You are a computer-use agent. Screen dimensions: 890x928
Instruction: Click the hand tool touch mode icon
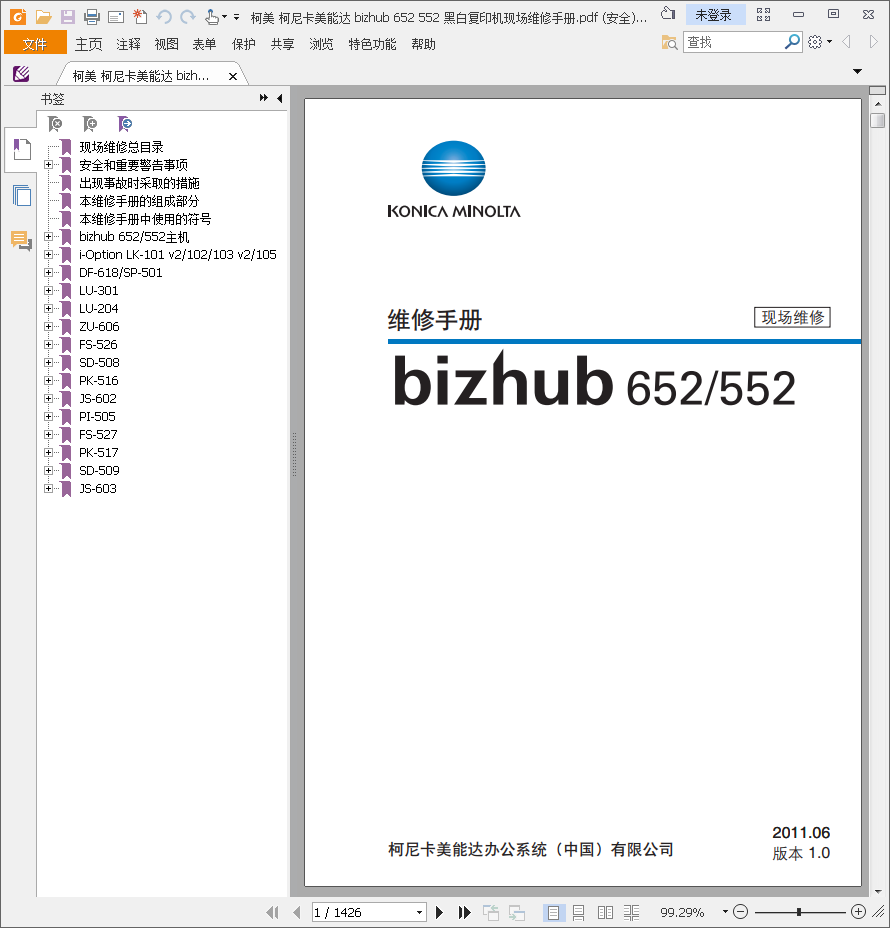tap(212, 17)
